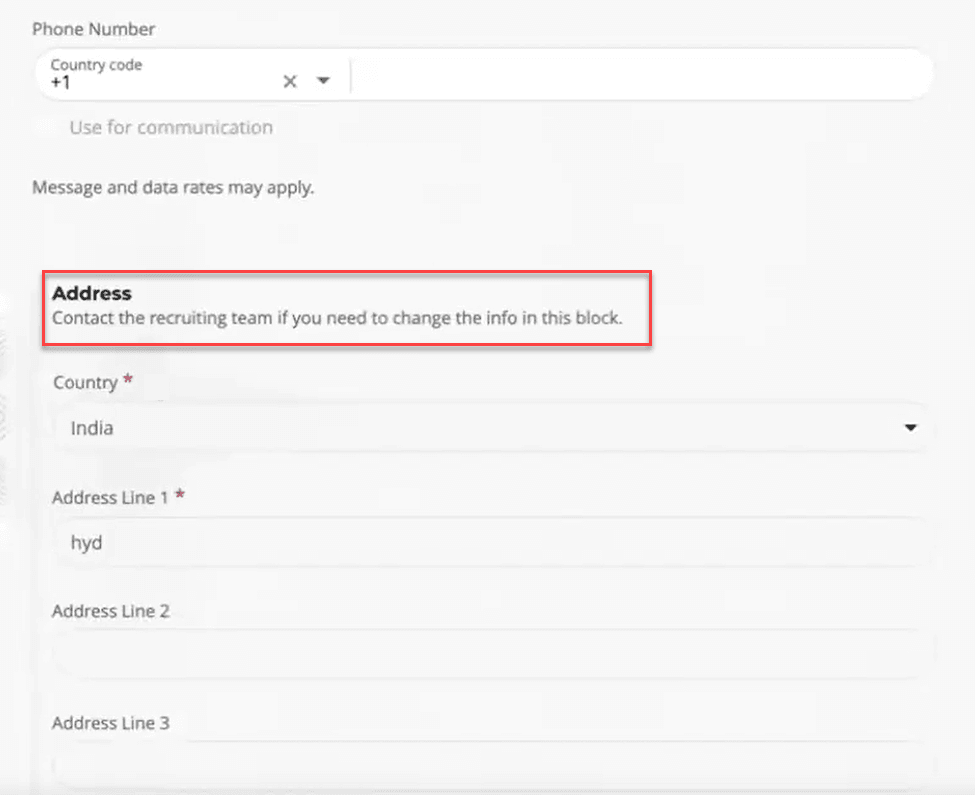This screenshot has height=795, width=975.
Task: Click the Message and data rates may apply text
Action: tap(173, 187)
